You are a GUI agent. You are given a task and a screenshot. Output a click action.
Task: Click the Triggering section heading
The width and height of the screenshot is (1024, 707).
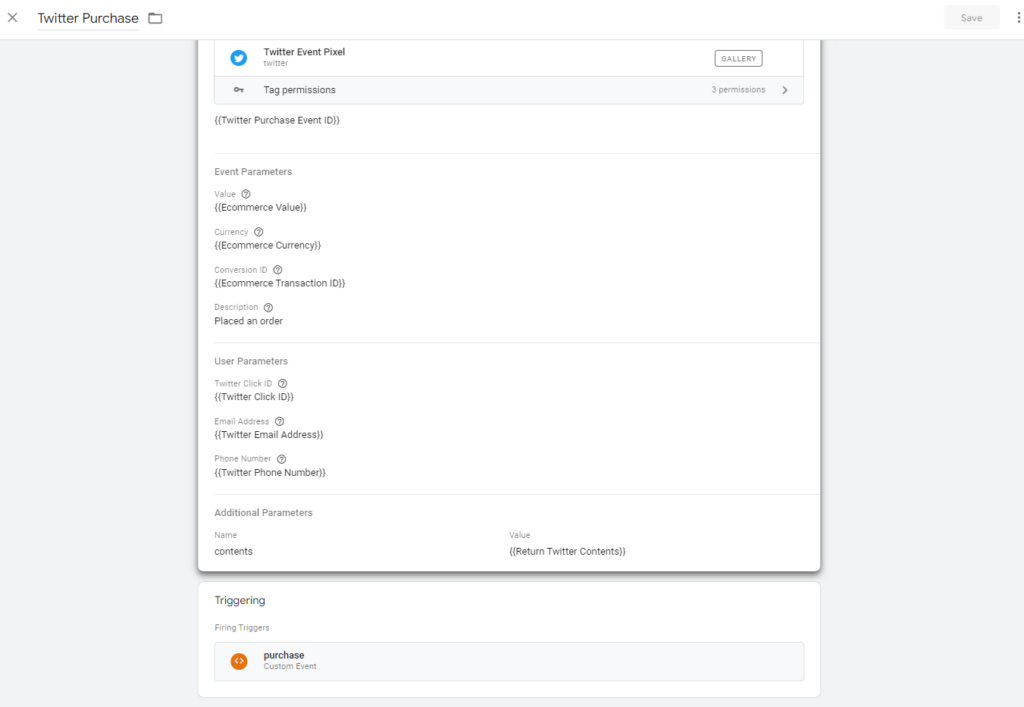tap(240, 601)
